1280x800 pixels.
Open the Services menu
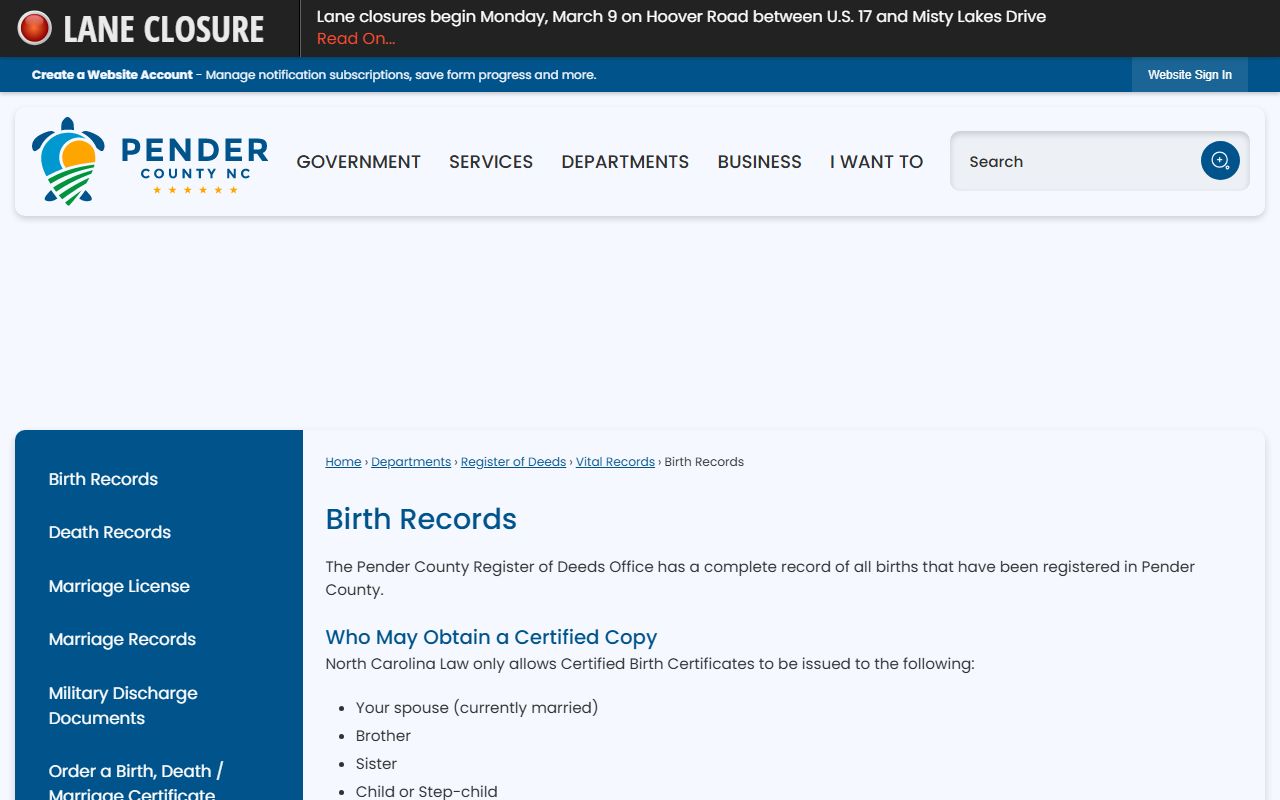[x=491, y=162]
